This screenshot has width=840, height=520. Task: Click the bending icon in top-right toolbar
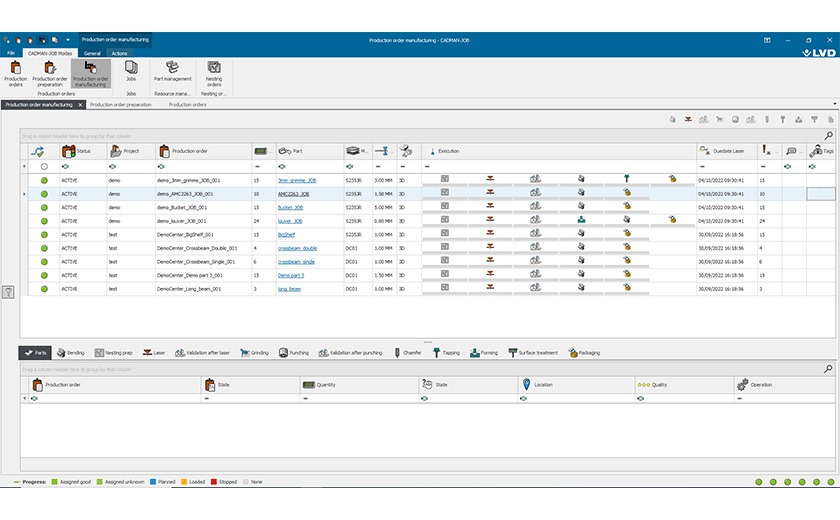[672, 119]
